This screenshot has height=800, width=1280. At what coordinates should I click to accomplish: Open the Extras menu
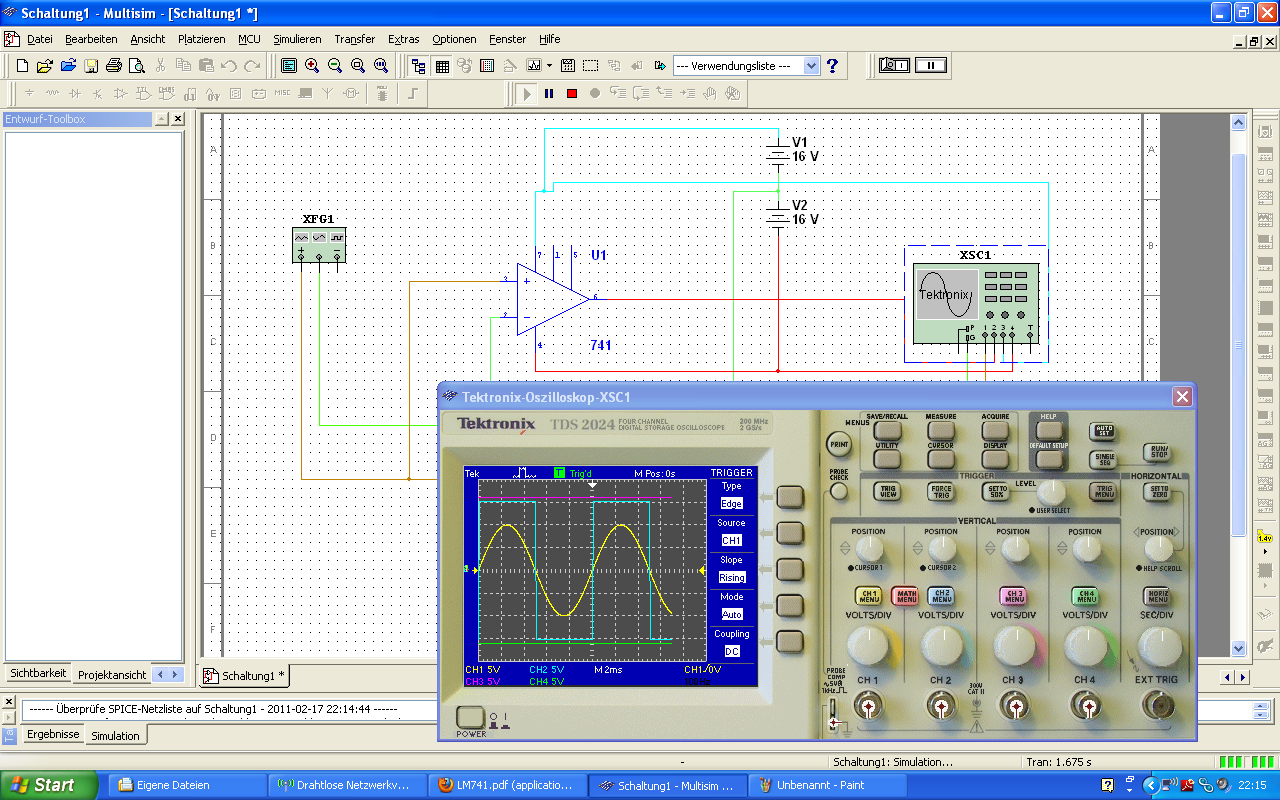point(404,39)
